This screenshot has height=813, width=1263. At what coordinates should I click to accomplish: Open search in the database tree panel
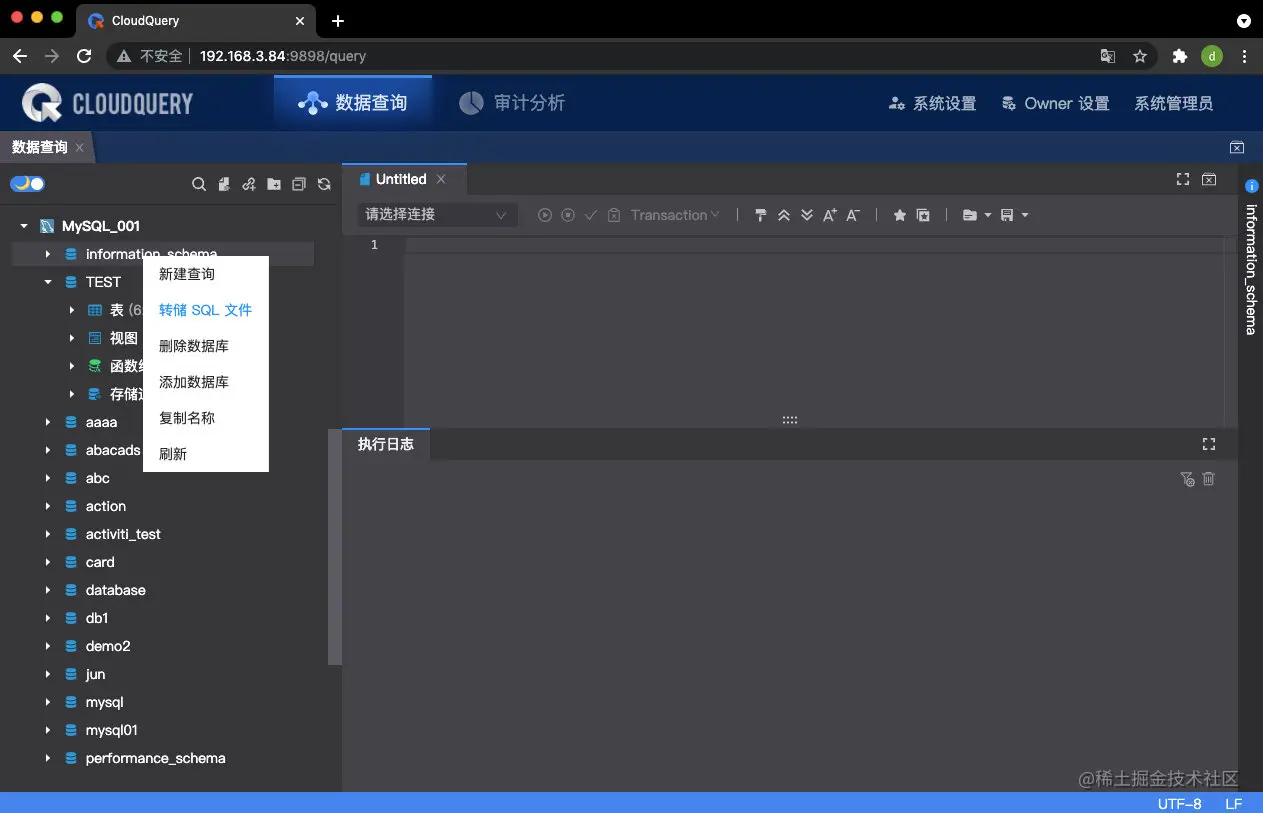pyautogui.click(x=199, y=184)
